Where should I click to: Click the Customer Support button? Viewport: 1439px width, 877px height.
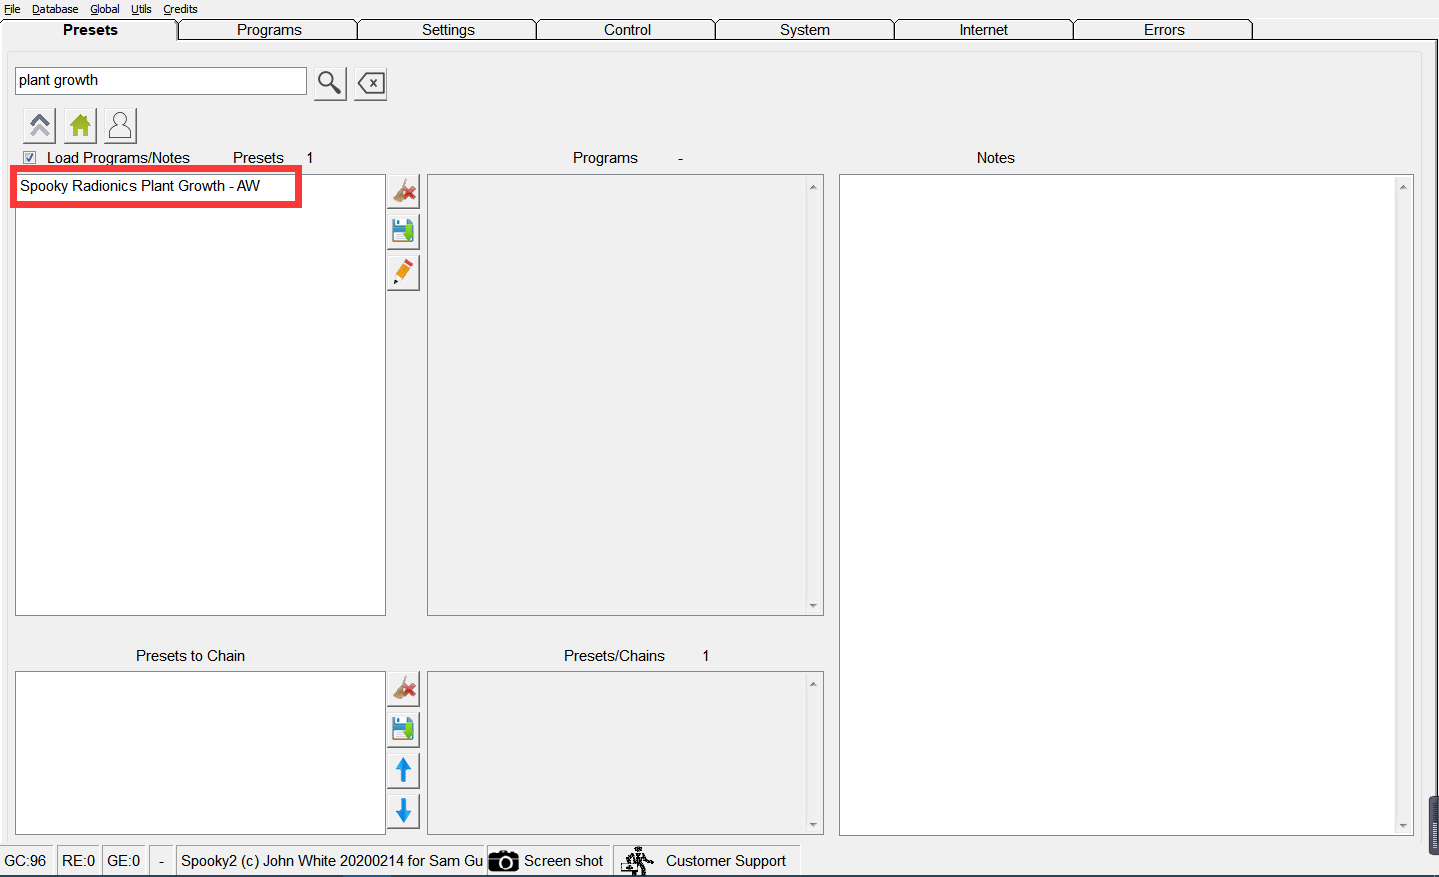706,861
